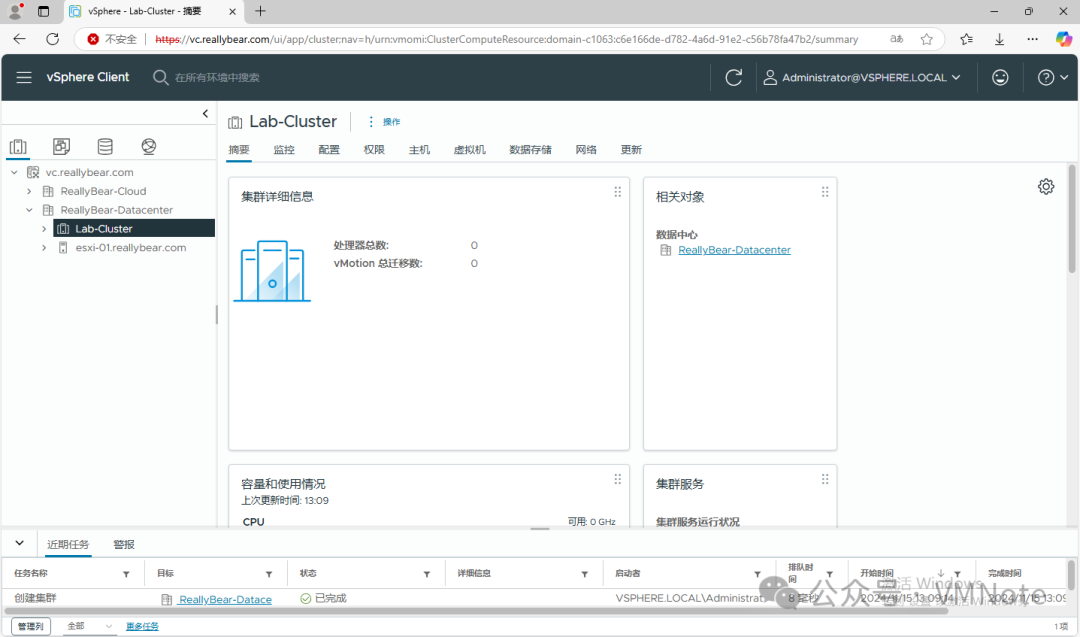Open the 更多任务 link
The image size is (1080, 637).
(142, 626)
